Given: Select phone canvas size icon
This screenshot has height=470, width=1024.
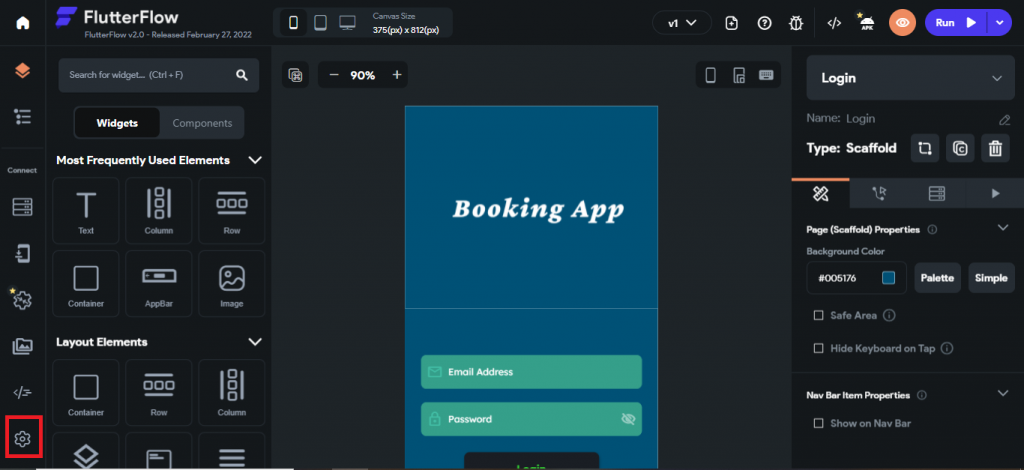Looking at the screenshot, I should point(293,23).
